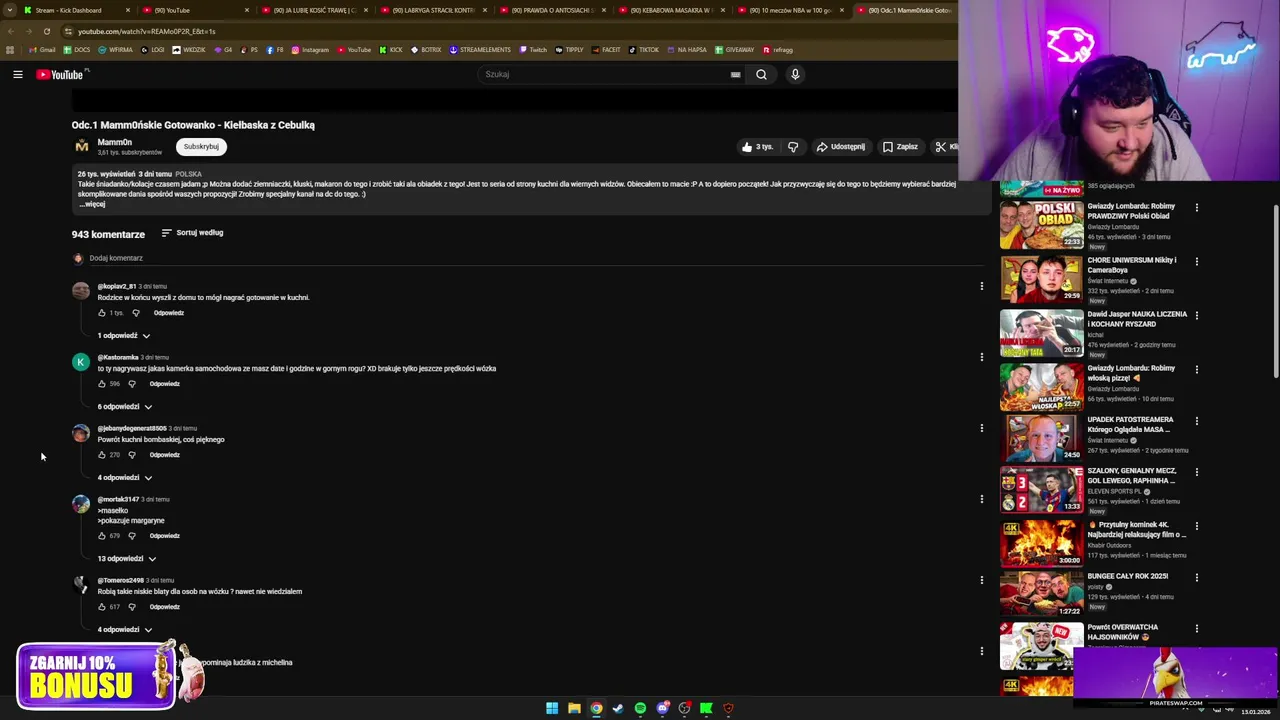Save video with Zapisz button
Image resolution: width=1280 pixels, height=720 pixels.
pyautogui.click(x=900, y=147)
